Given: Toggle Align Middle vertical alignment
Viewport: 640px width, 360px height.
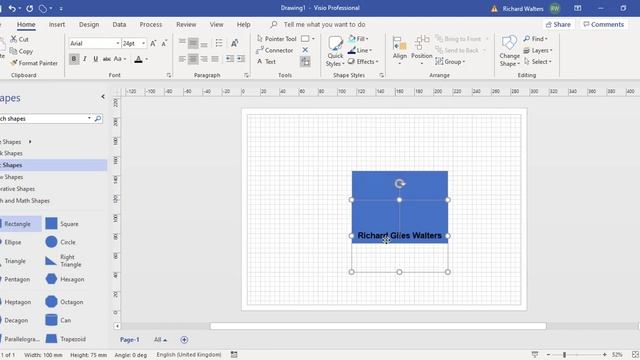Looking at the screenshot, I should 193,43.
